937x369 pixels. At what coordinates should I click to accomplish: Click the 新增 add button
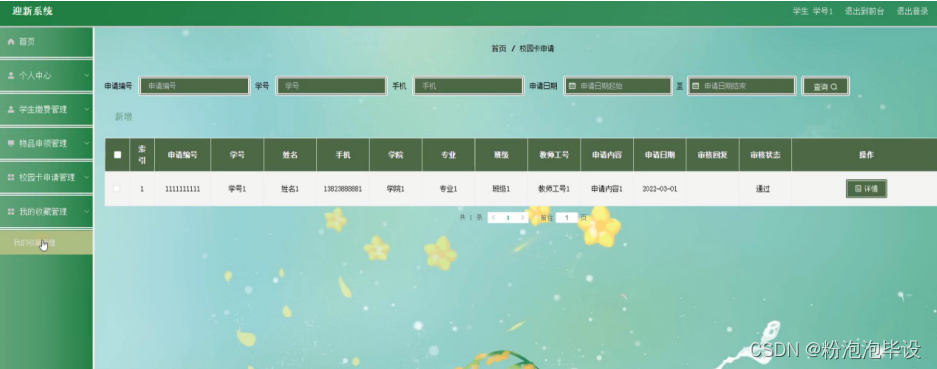pyautogui.click(x=124, y=117)
